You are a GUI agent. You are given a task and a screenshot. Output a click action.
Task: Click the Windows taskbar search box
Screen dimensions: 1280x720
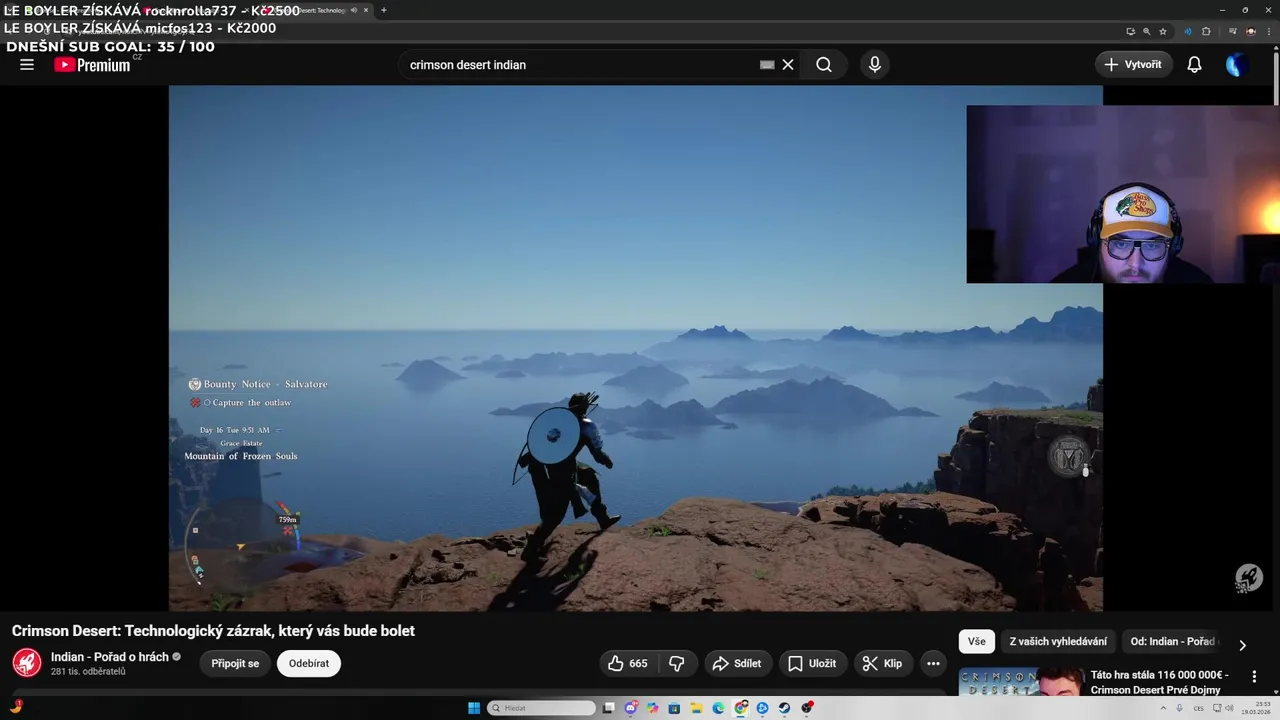(541, 708)
